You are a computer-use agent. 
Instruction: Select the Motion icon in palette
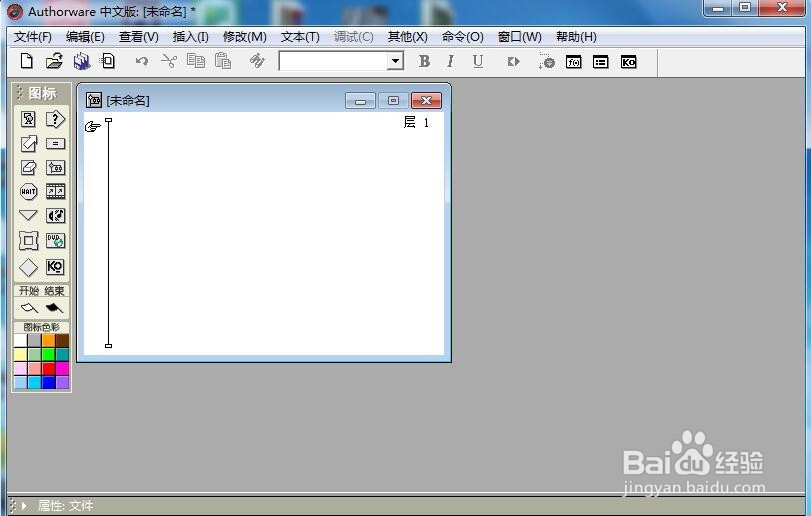(28, 143)
